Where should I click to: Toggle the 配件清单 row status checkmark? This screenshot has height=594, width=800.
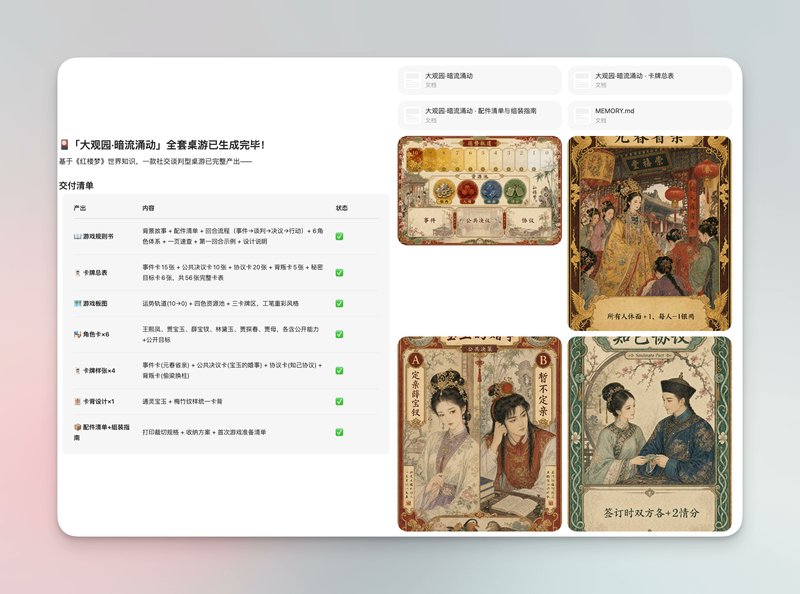[339, 432]
